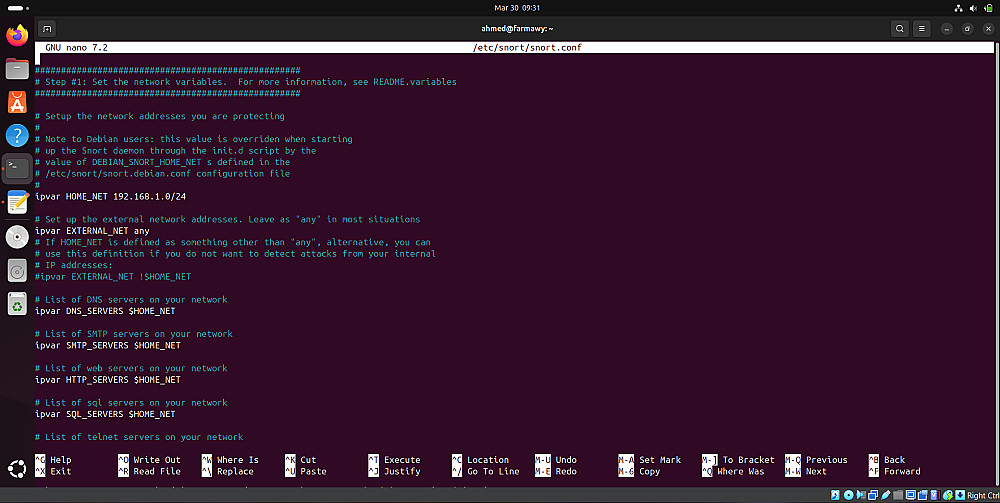
Task: Open Firefox from the Ubuntu dock
Action: (x=17, y=35)
